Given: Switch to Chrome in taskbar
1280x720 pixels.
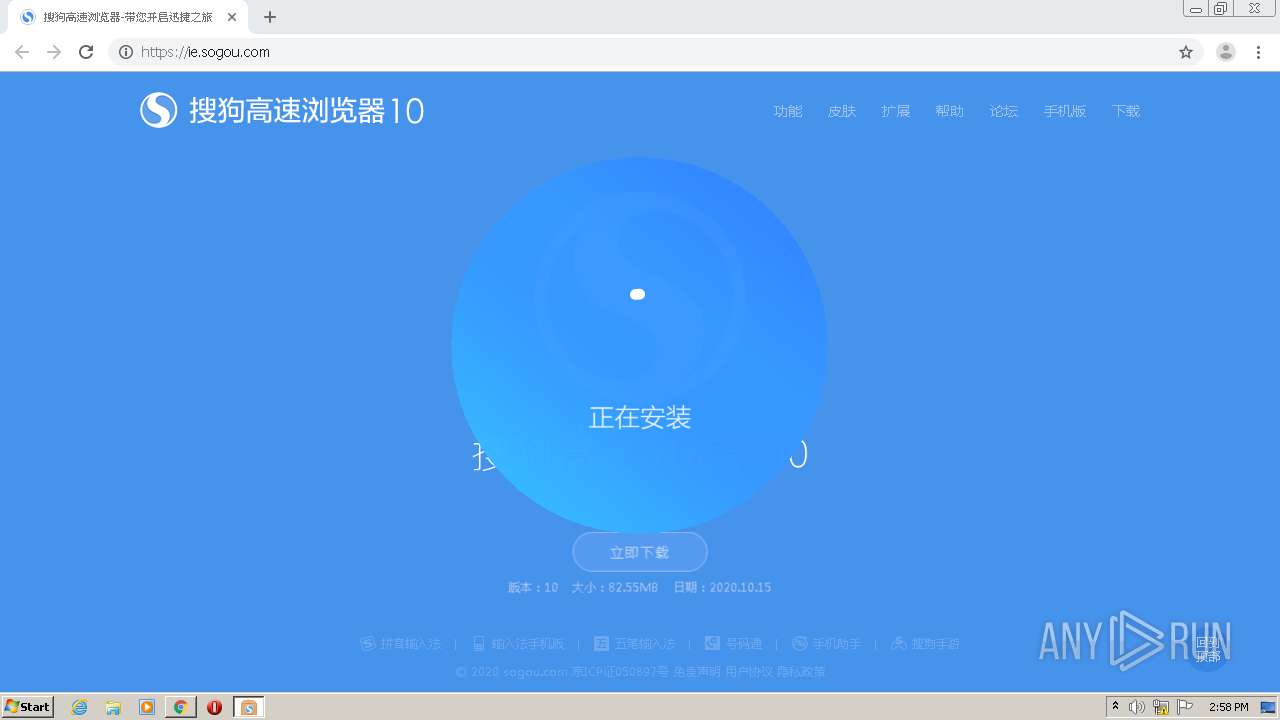Looking at the screenshot, I should (180, 707).
